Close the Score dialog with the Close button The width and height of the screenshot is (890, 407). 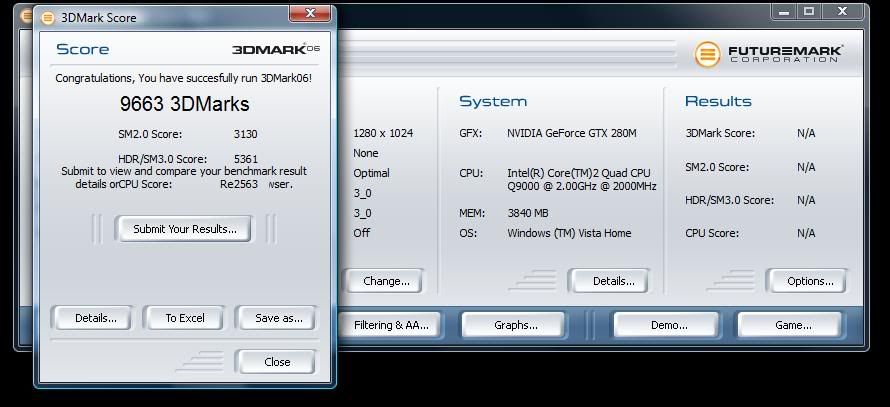[276, 362]
